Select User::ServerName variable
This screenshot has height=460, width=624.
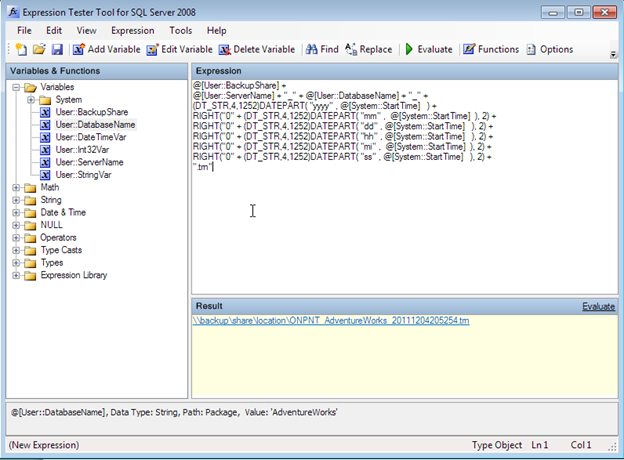pyautogui.click(x=89, y=162)
